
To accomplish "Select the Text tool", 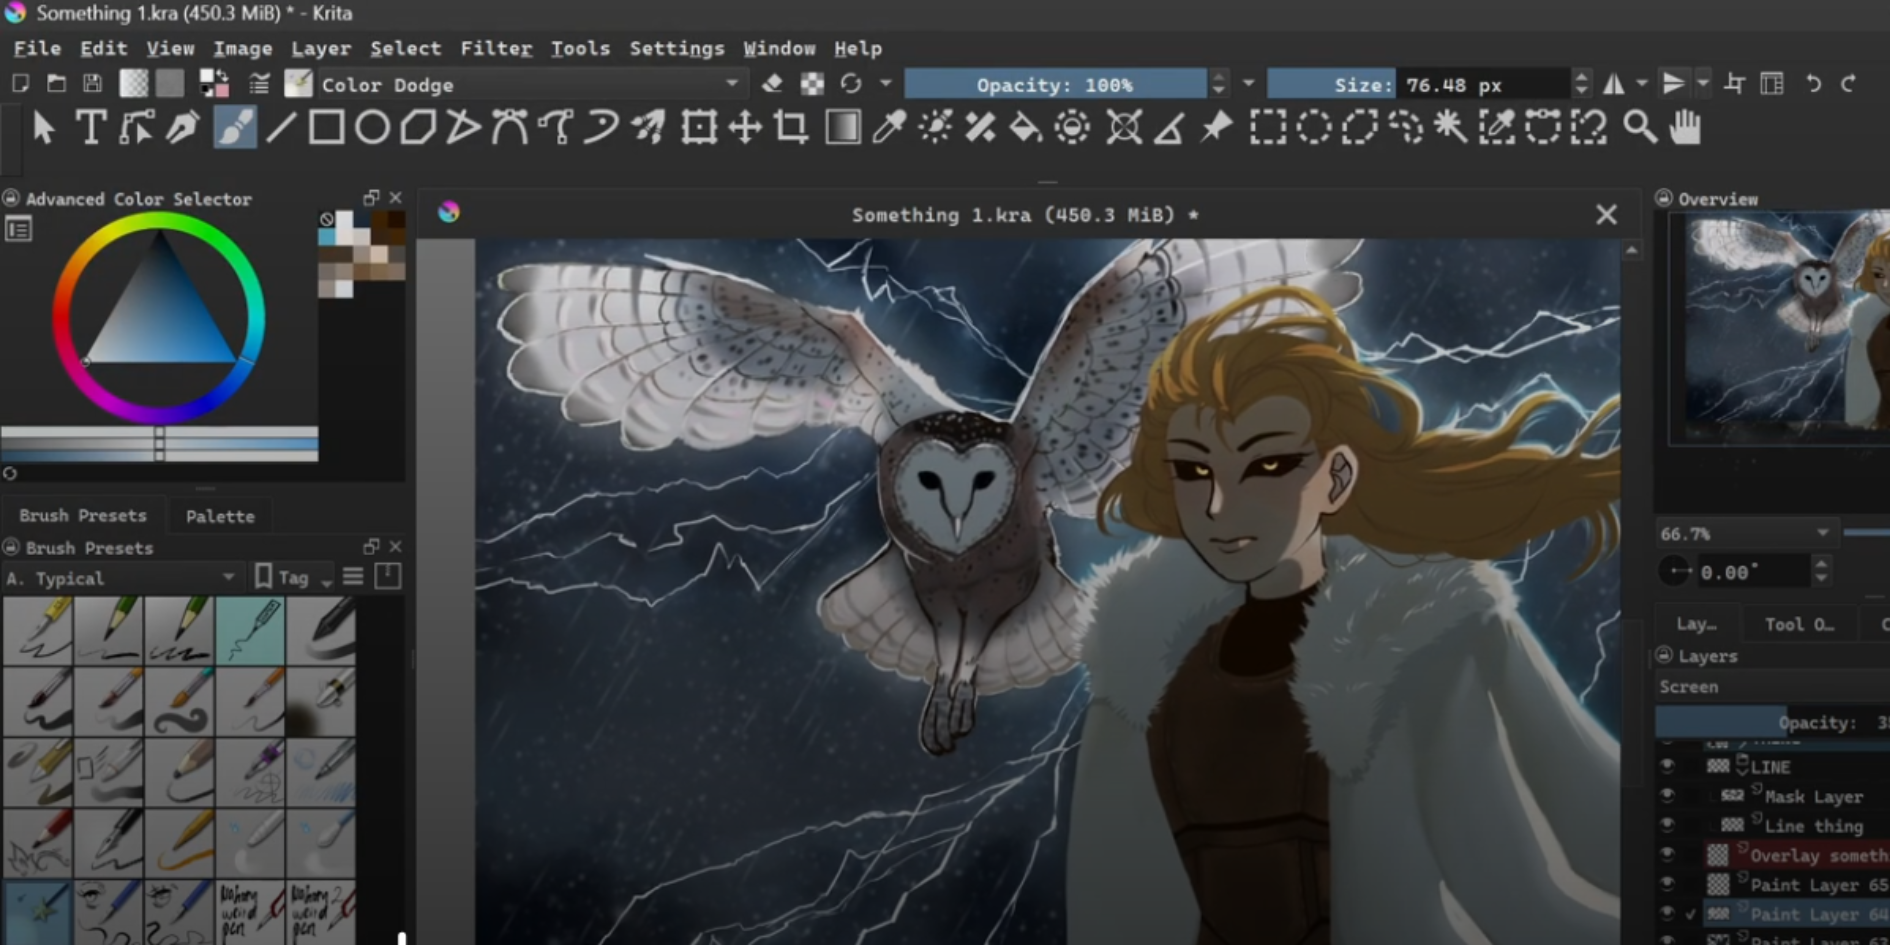I will 91,128.
